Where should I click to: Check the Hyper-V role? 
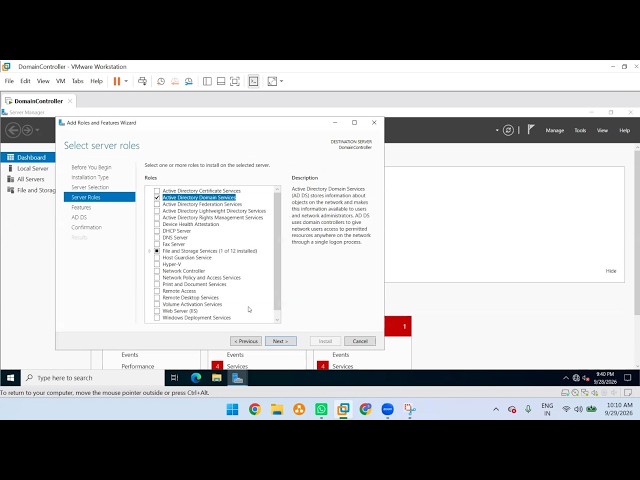(x=157, y=264)
